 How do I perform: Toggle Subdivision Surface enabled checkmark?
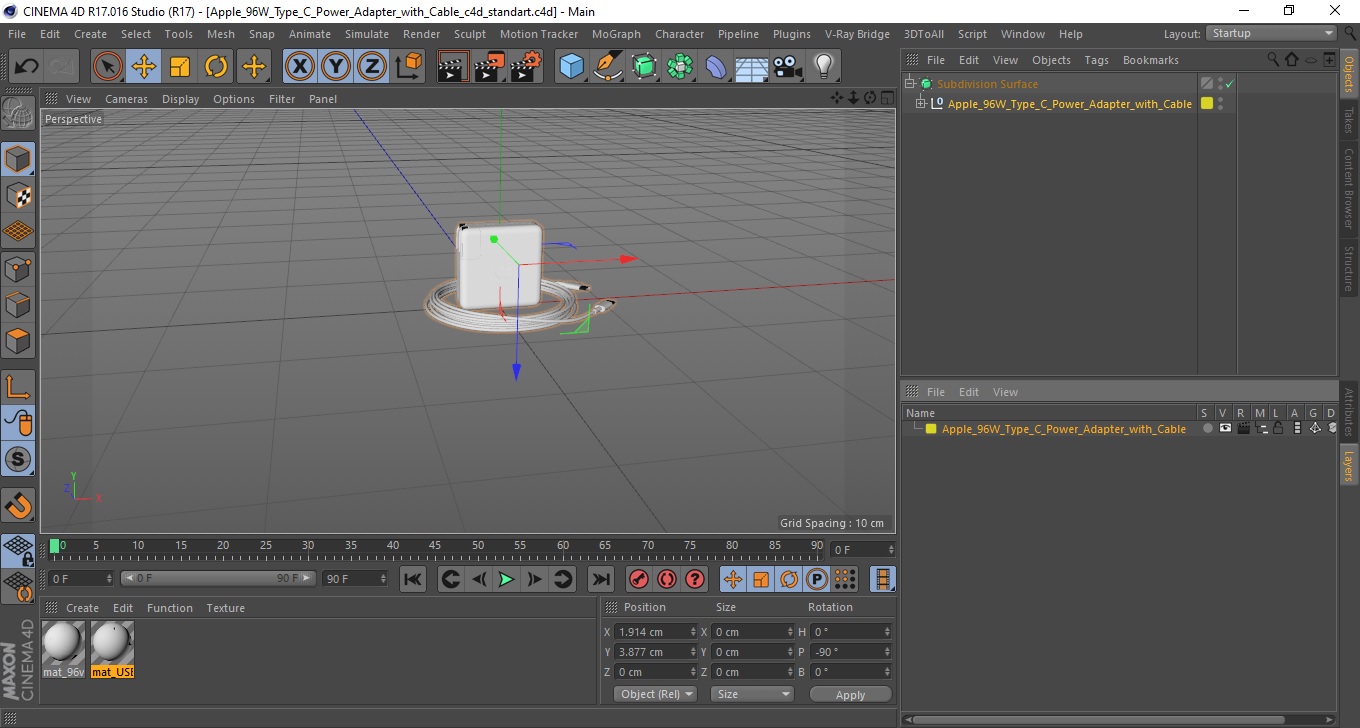click(x=1229, y=84)
